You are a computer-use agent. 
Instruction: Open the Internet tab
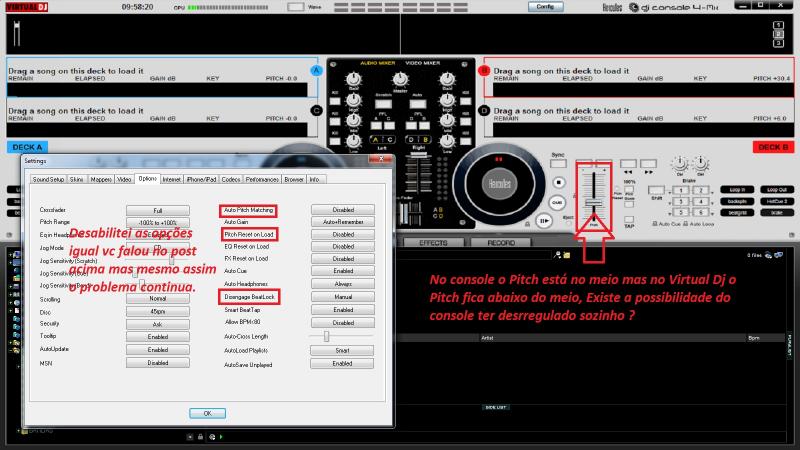[171, 180]
